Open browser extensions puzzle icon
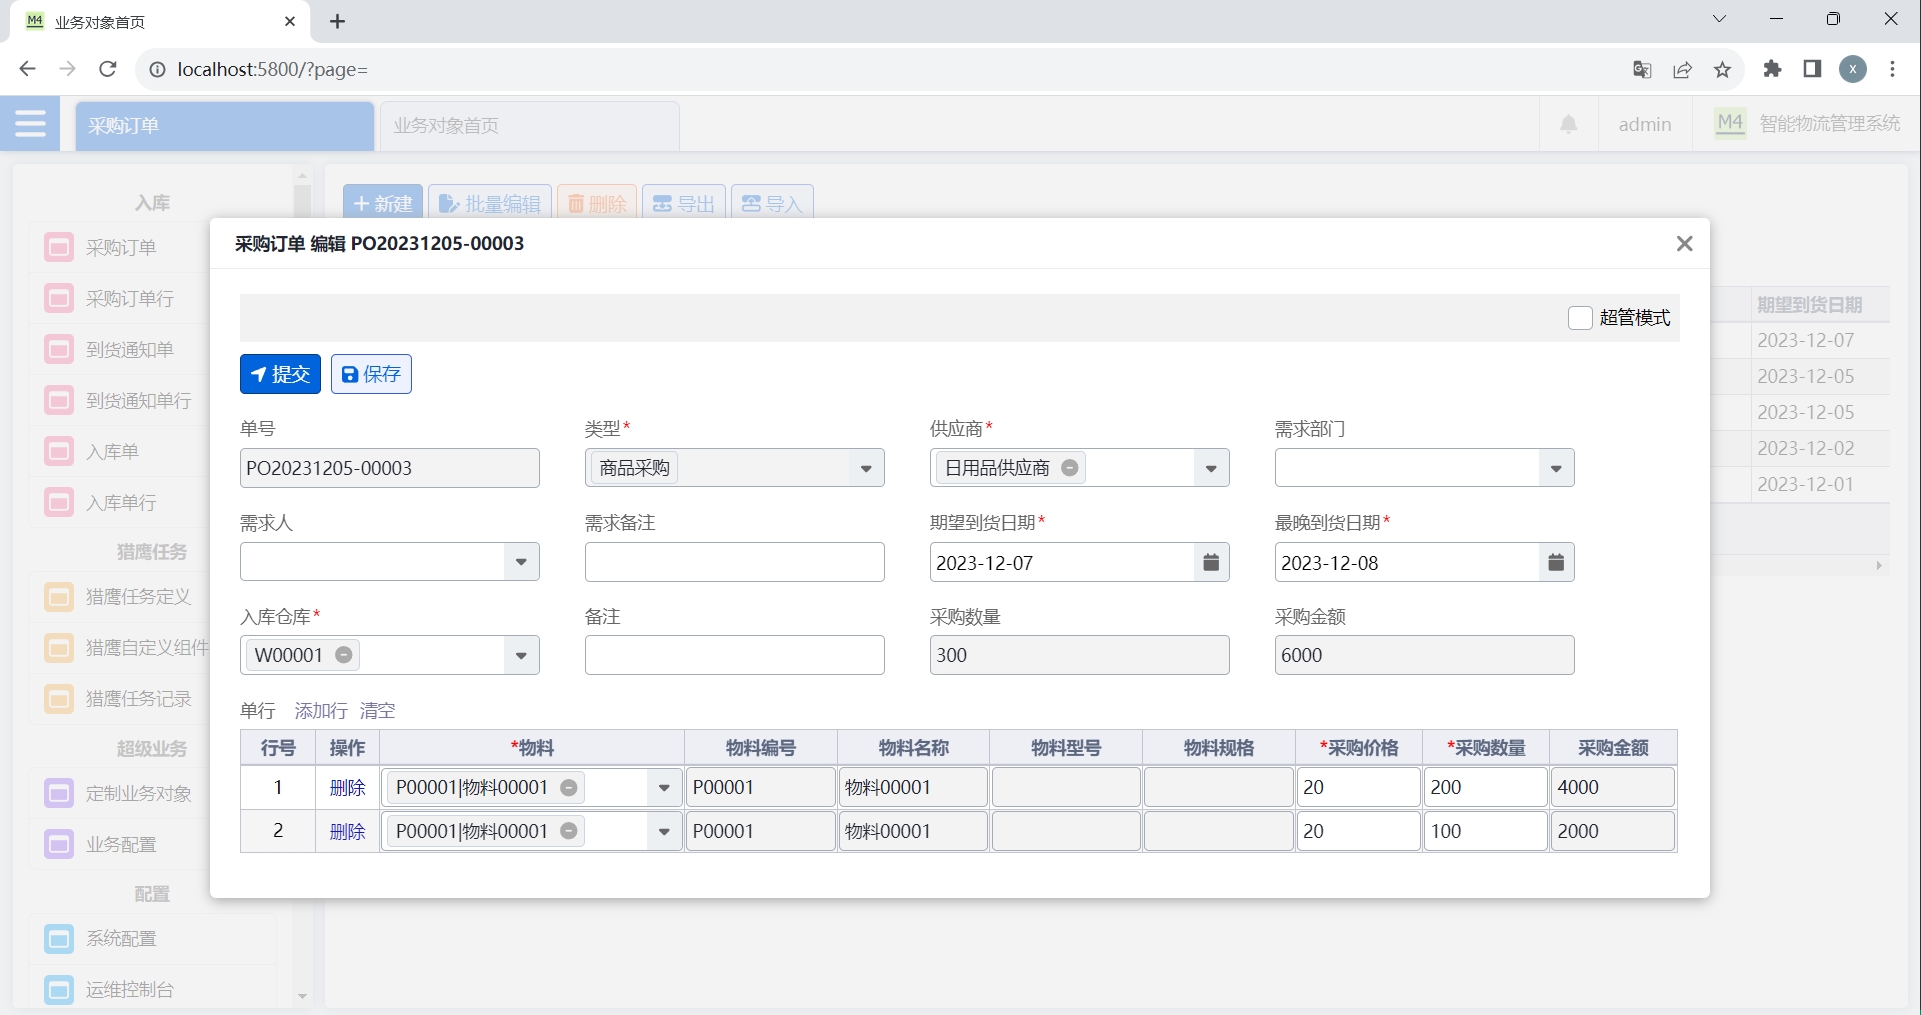The image size is (1921, 1015). tap(1772, 68)
